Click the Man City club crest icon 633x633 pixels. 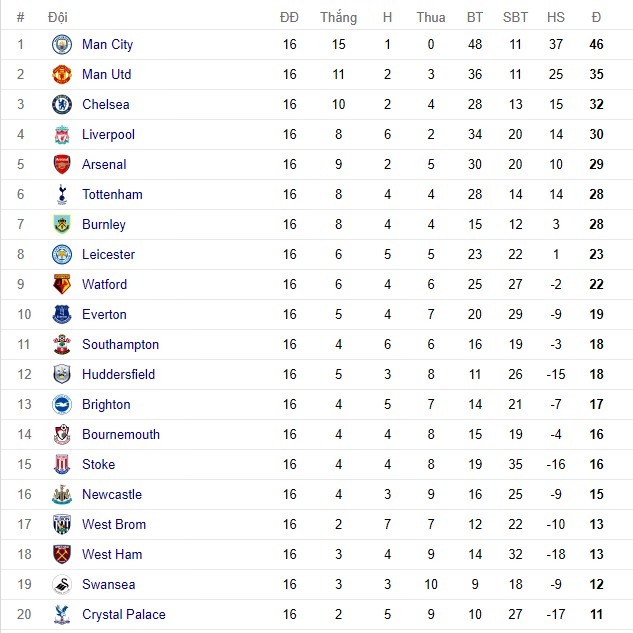(x=62, y=45)
